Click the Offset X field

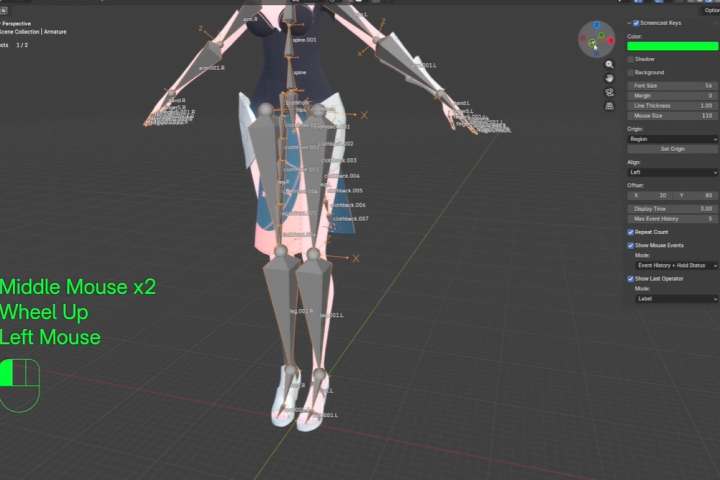tap(649, 196)
